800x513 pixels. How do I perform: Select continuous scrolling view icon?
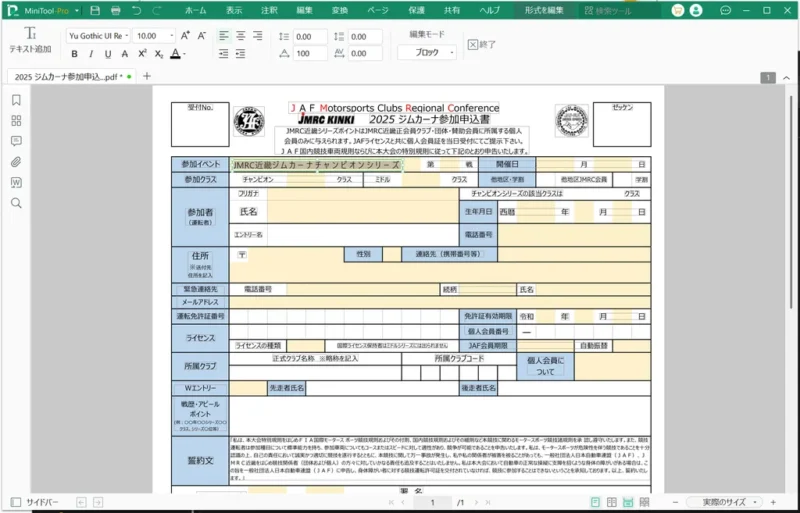pos(628,502)
